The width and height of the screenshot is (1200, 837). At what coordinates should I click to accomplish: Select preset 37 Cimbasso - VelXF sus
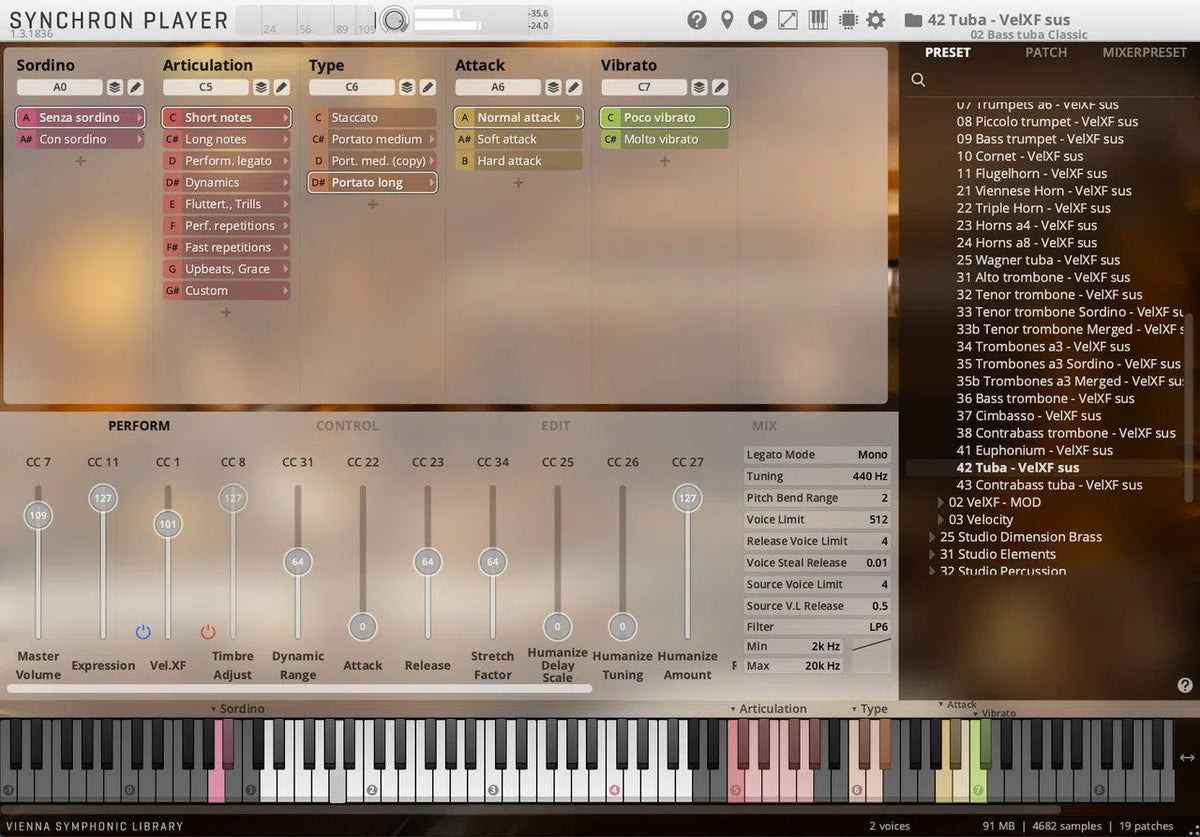[x=1028, y=416]
